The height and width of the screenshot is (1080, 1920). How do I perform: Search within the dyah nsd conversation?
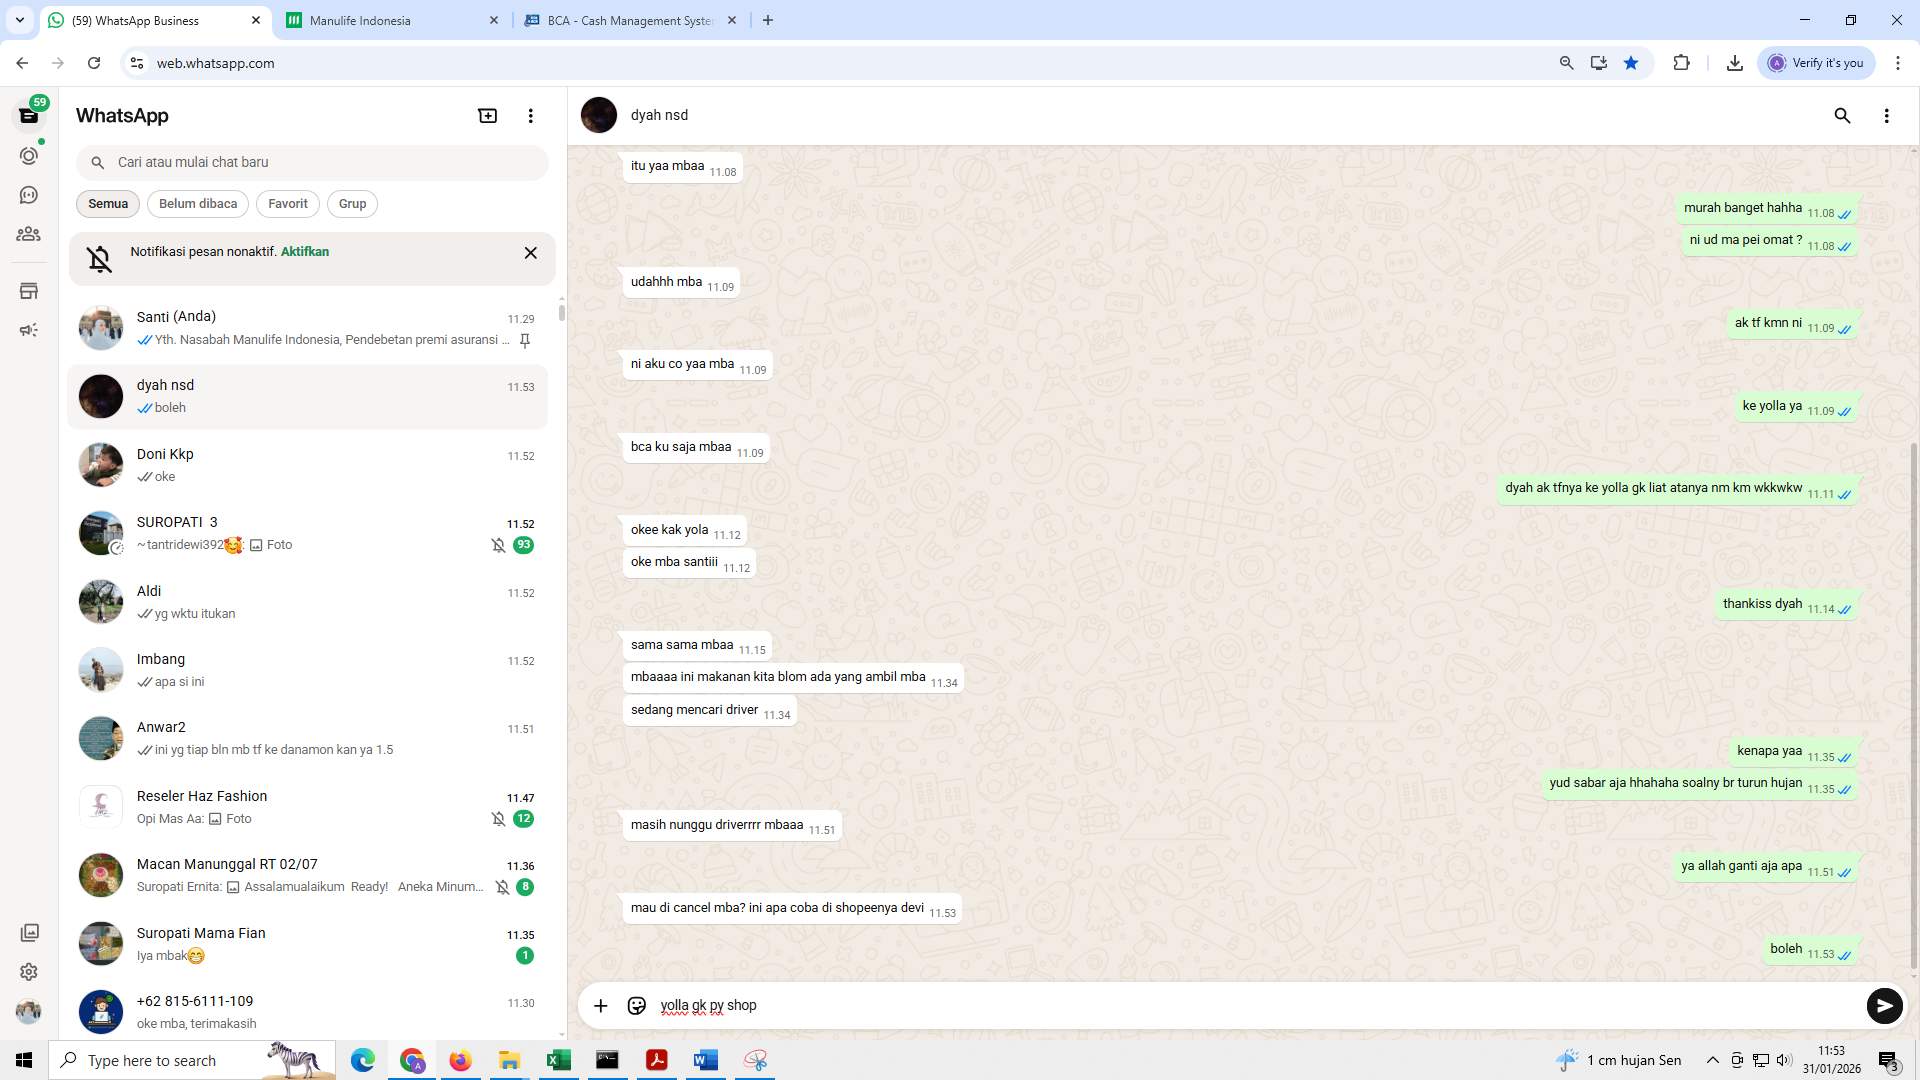[x=1842, y=116]
